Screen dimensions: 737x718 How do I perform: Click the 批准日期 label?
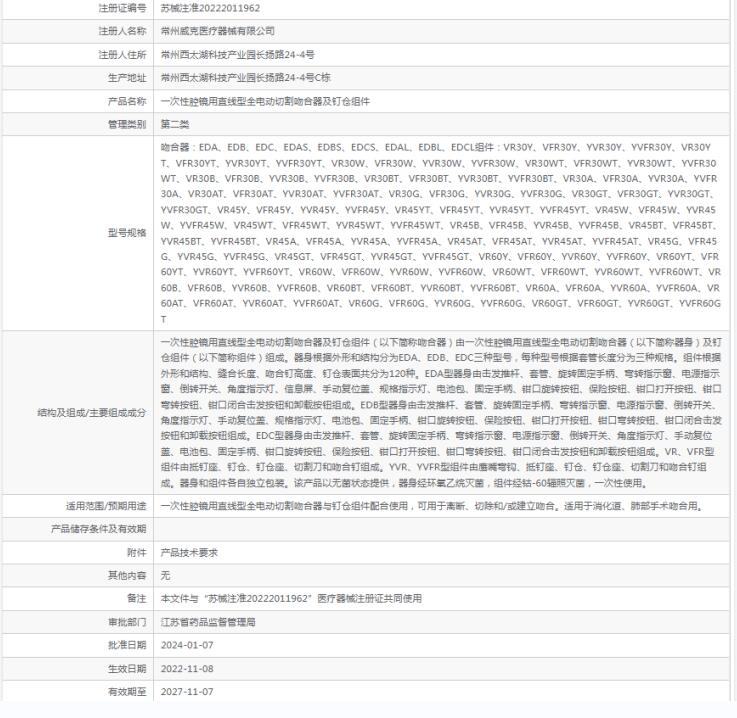point(127,645)
